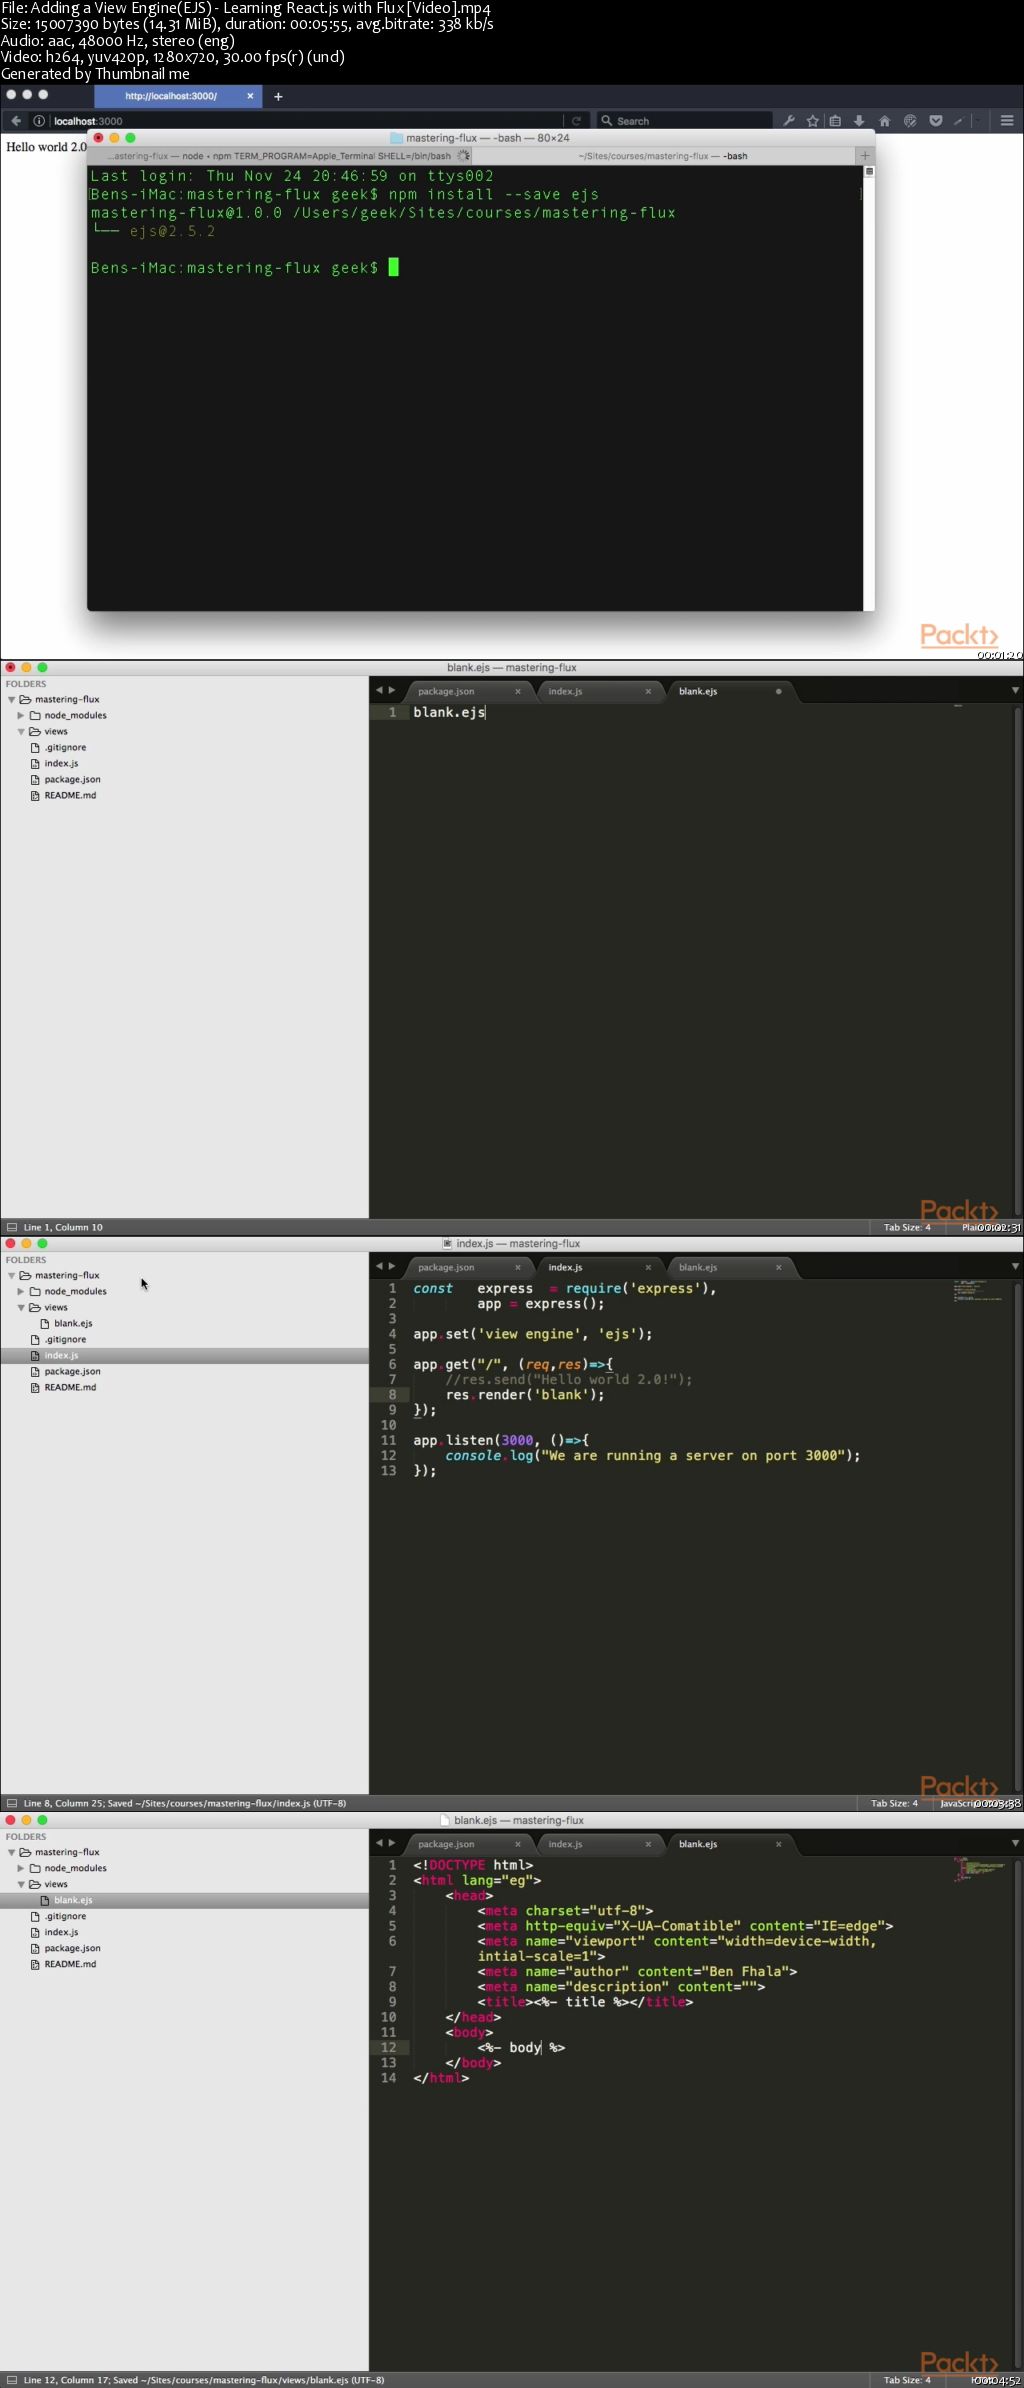Open Firefox developer tools wrench icon
Screen dimensions: 1024x2388
tap(789, 121)
